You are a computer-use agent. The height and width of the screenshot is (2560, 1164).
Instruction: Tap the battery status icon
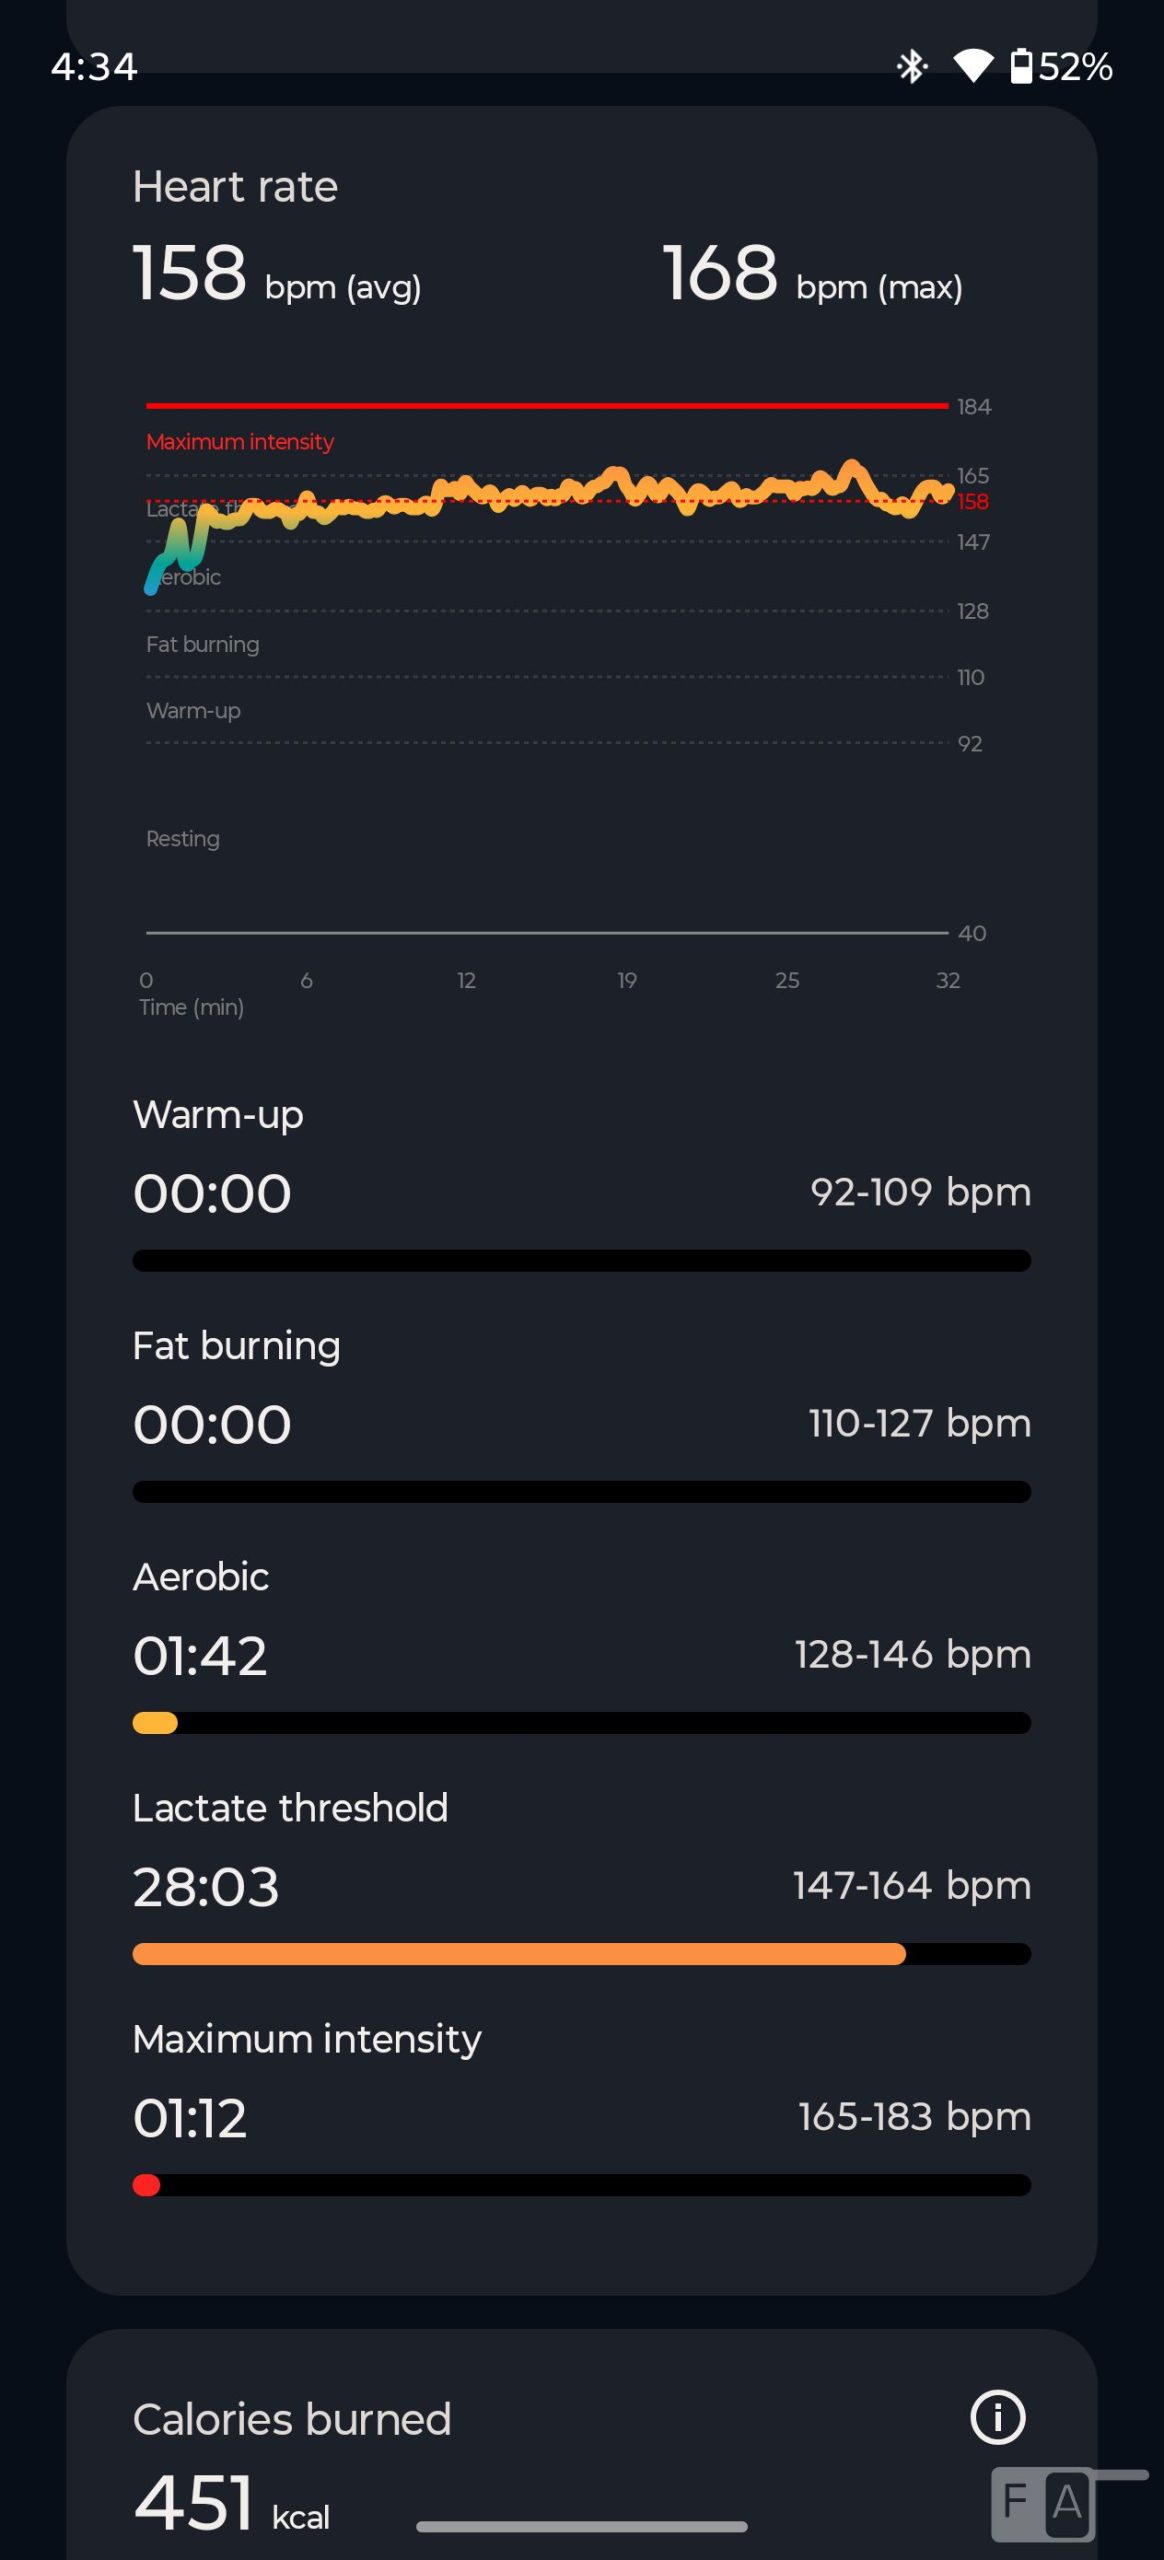(1021, 67)
